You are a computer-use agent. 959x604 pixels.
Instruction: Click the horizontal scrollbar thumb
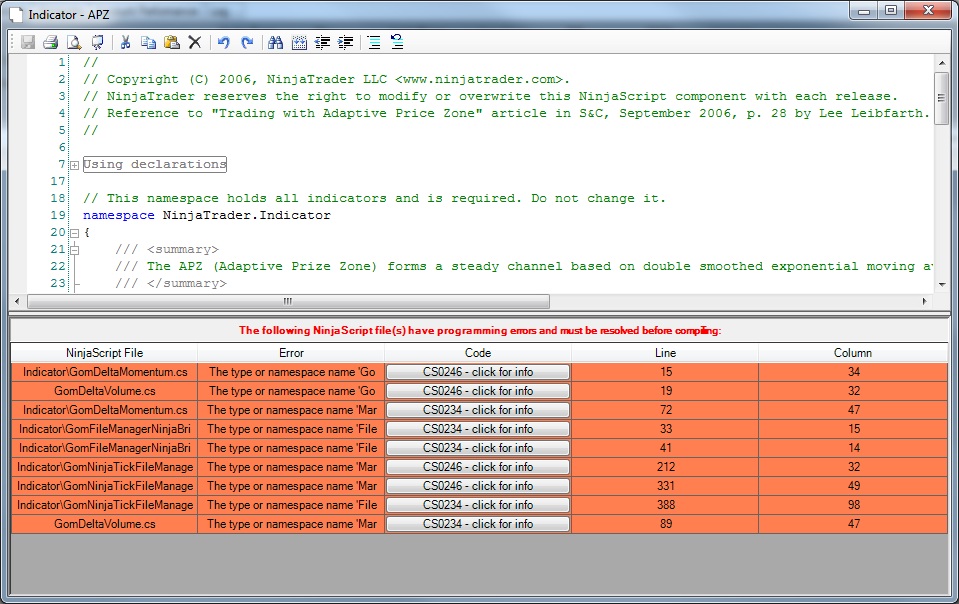point(288,301)
